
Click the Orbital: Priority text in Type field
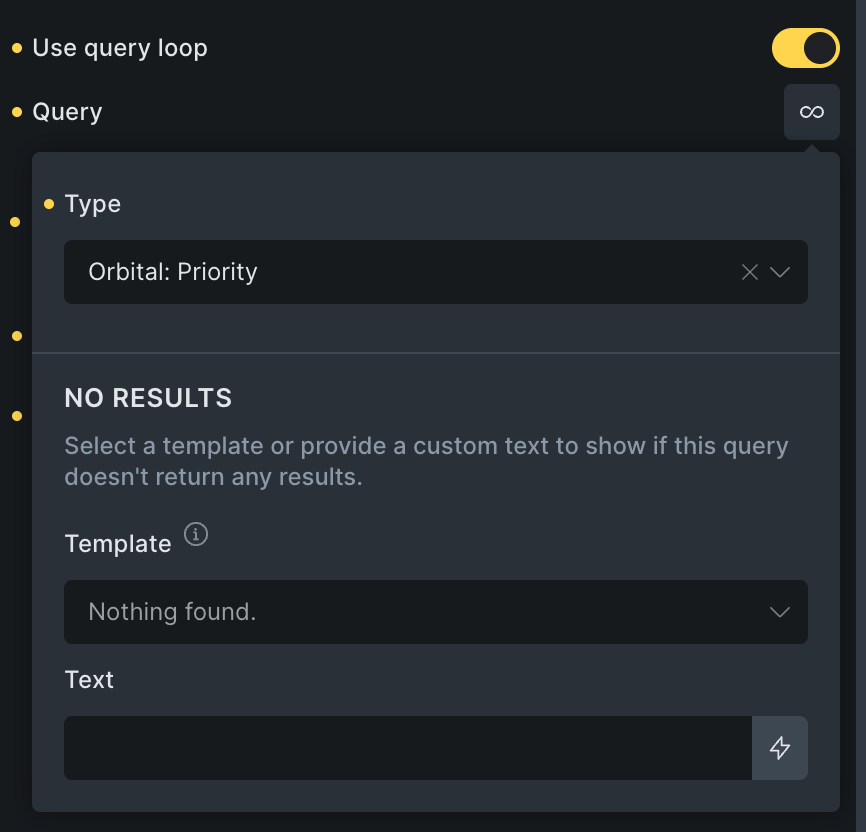point(173,272)
